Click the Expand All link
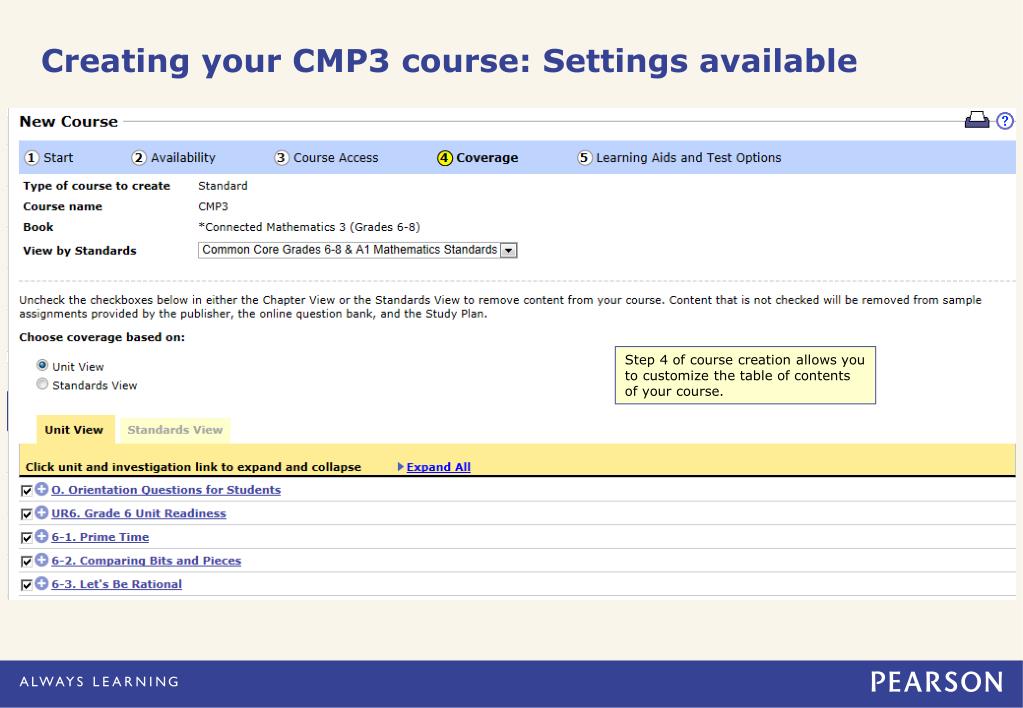The height and width of the screenshot is (708, 1023). pos(438,467)
